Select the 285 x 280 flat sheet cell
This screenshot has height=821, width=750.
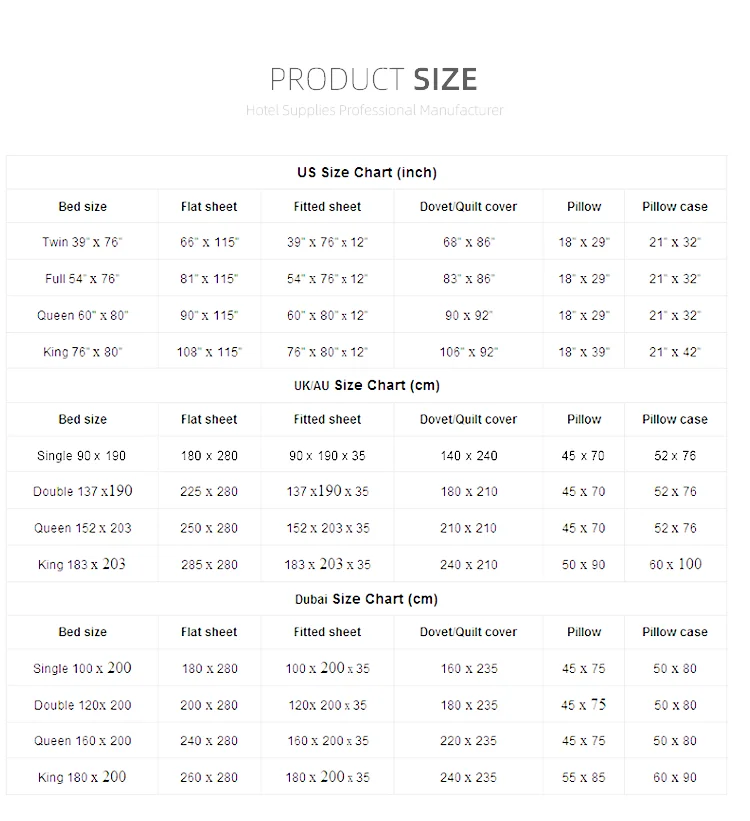(209, 564)
